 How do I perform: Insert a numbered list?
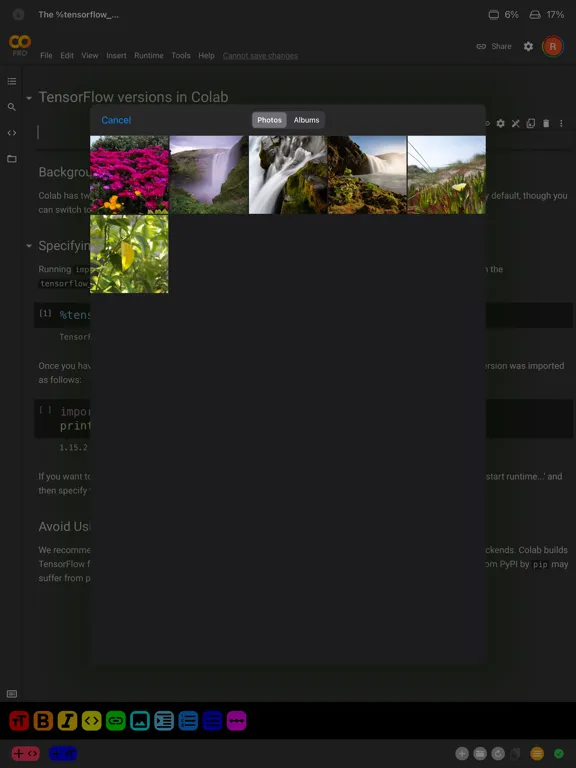click(188, 720)
